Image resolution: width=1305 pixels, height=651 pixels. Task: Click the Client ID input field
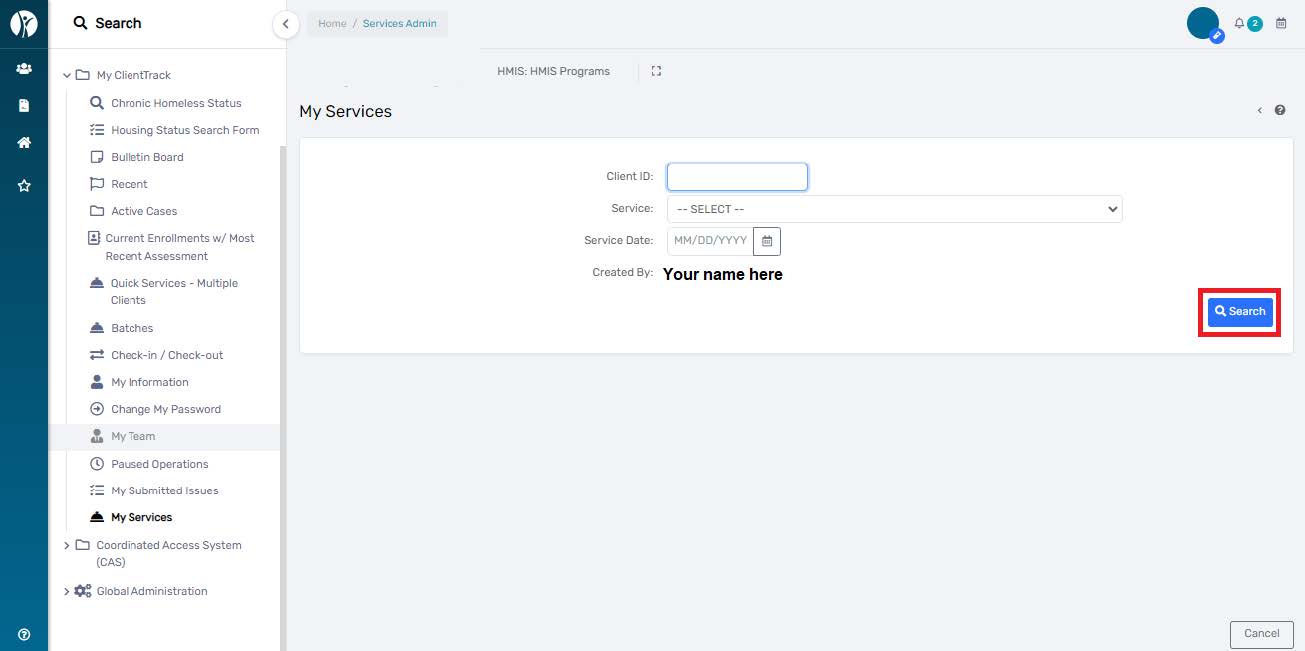[x=737, y=177]
